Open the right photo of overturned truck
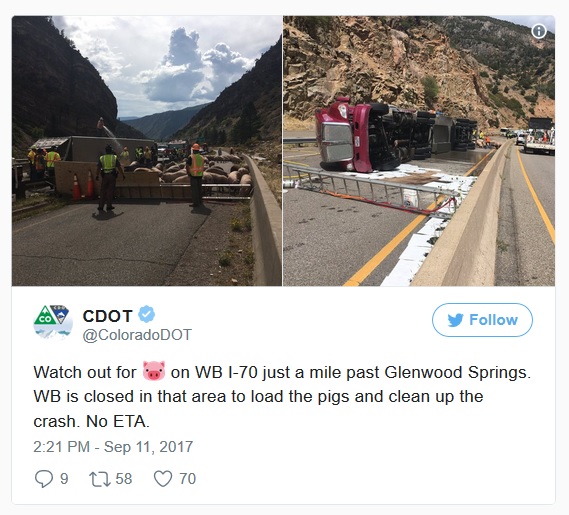 (419, 151)
